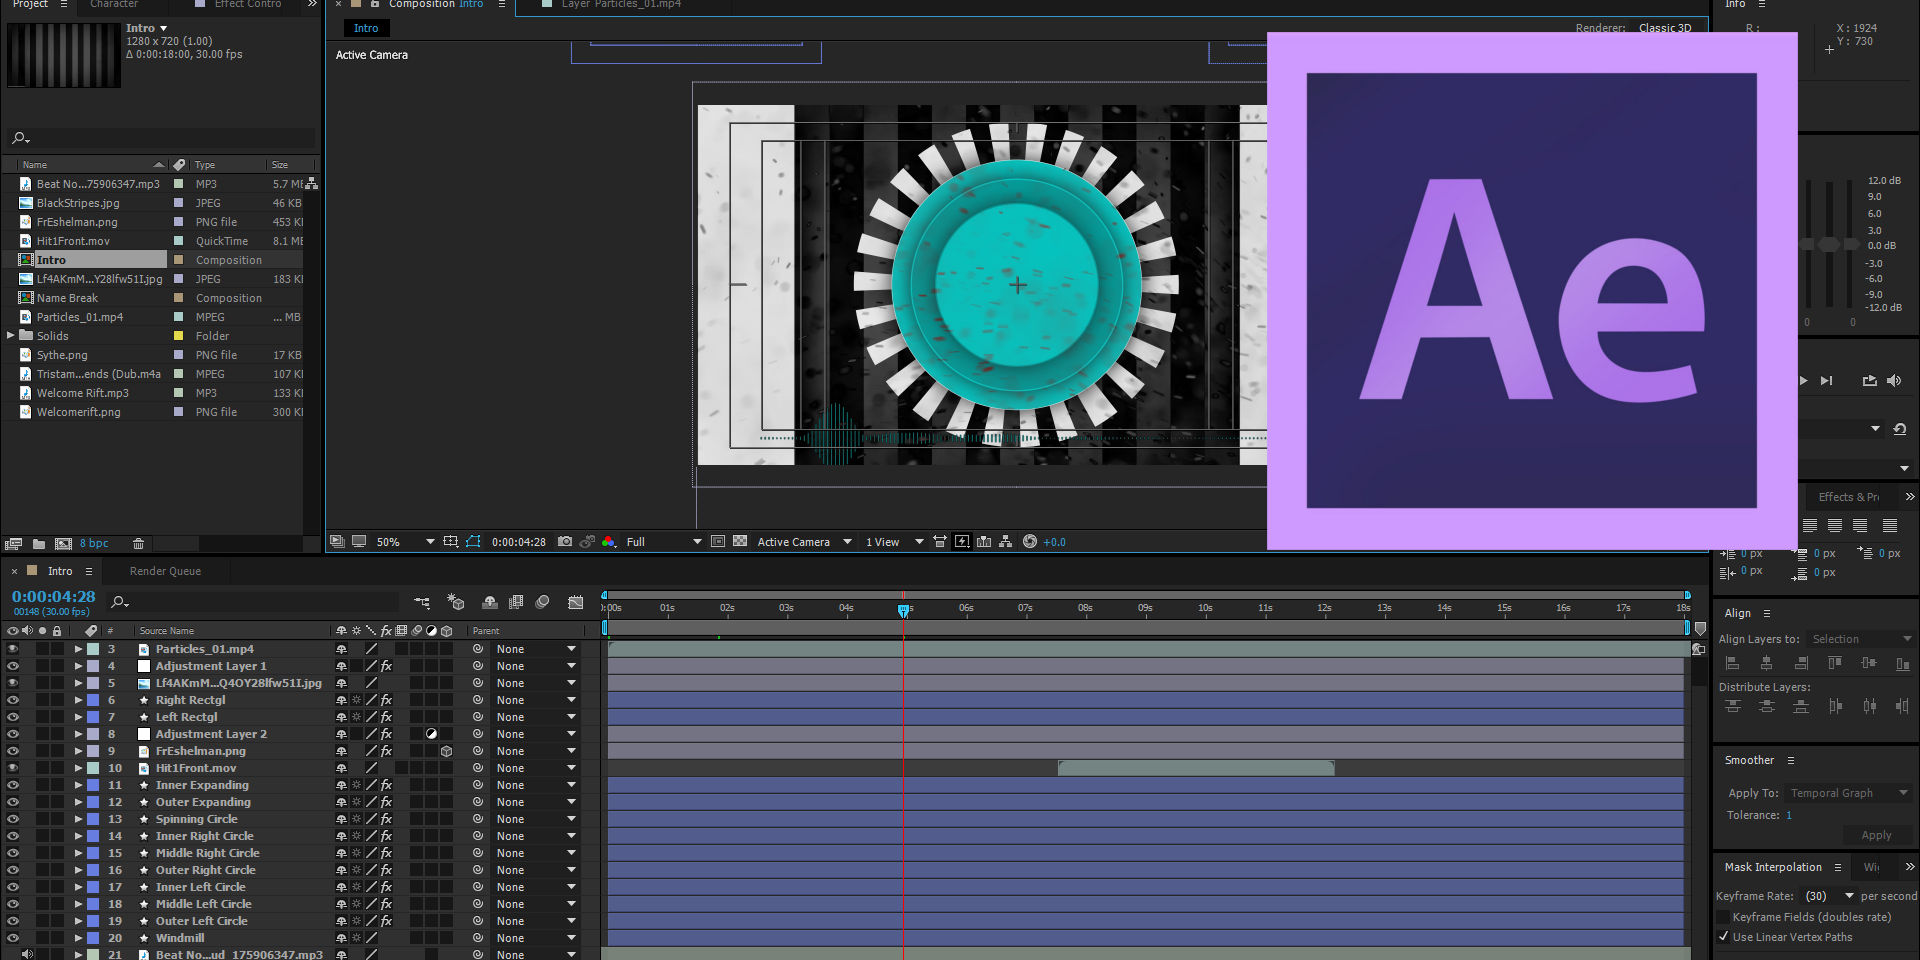1920x960 pixels.
Task: Create a new composition from Project panel
Action: [63, 544]
